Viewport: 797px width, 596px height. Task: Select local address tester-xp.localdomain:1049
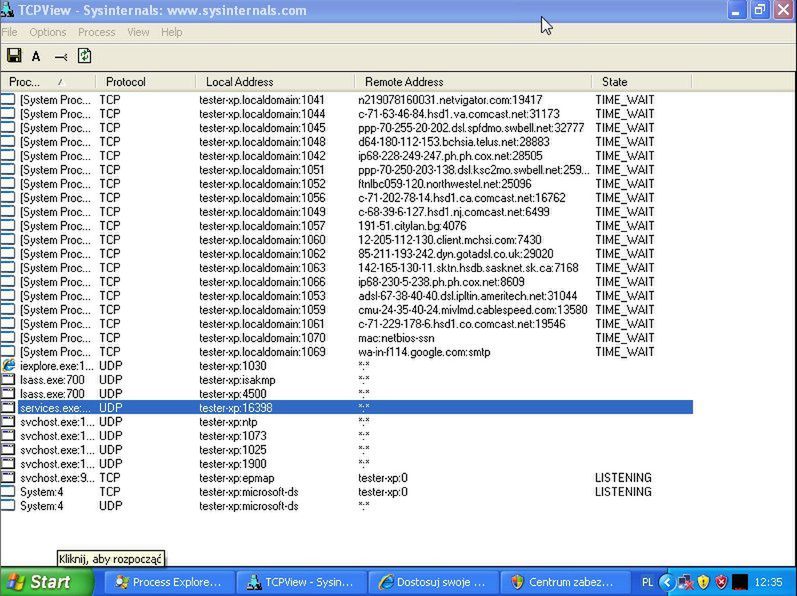coord(262,212)
